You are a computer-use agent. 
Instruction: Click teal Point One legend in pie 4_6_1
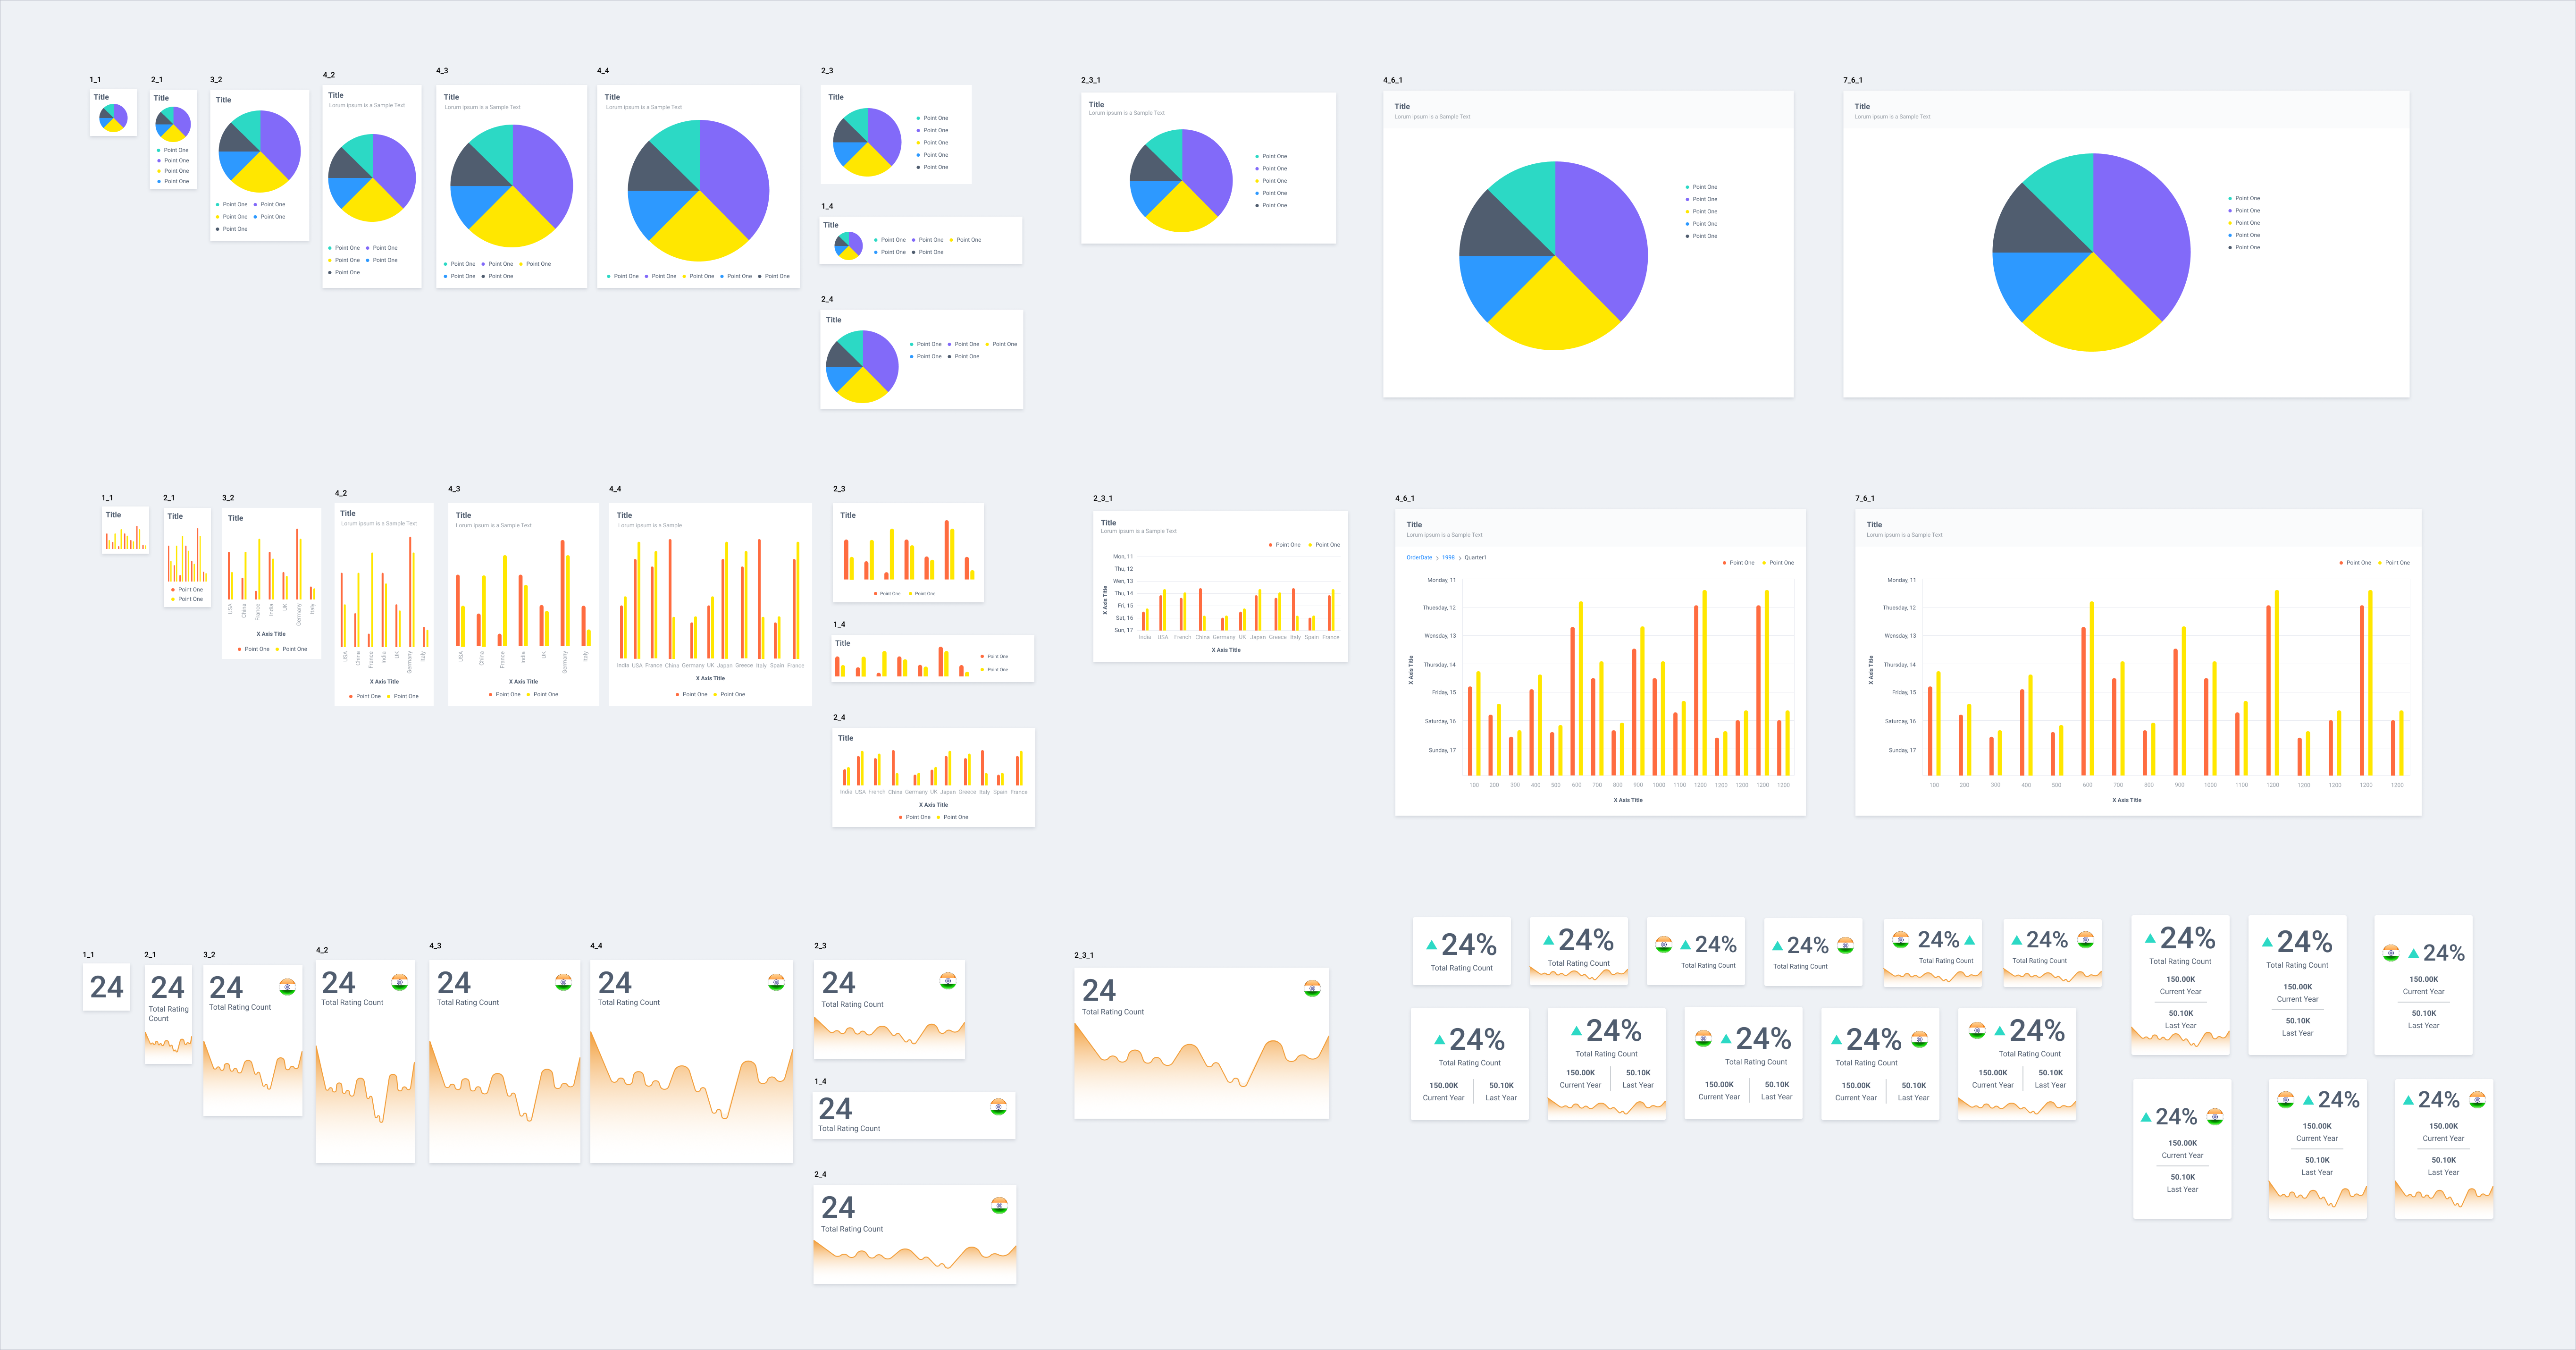(1701, 187)
